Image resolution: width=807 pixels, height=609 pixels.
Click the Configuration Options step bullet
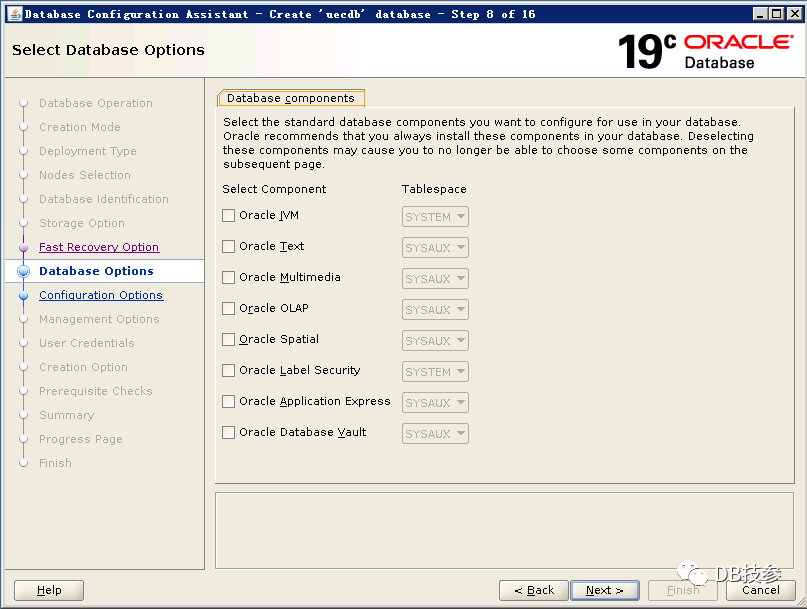point(23,295)
